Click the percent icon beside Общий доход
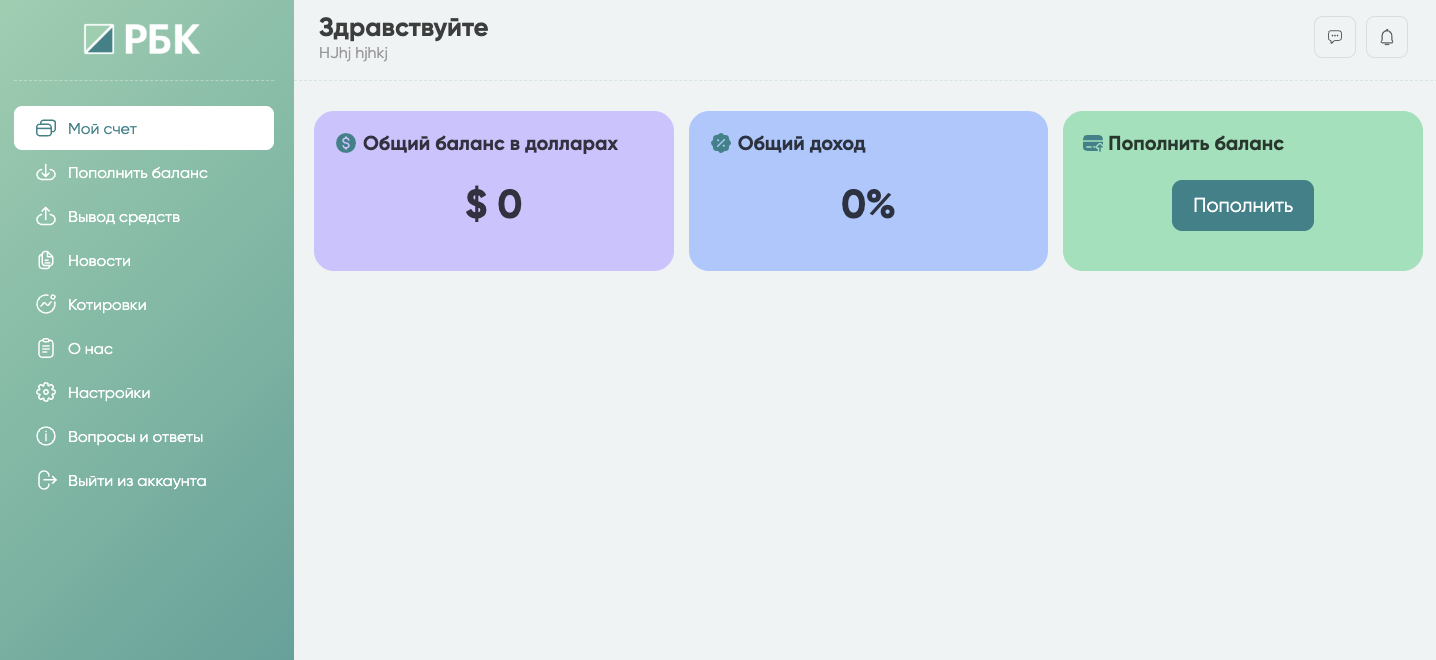This screenshot has height=660, width=1436. 721,143
